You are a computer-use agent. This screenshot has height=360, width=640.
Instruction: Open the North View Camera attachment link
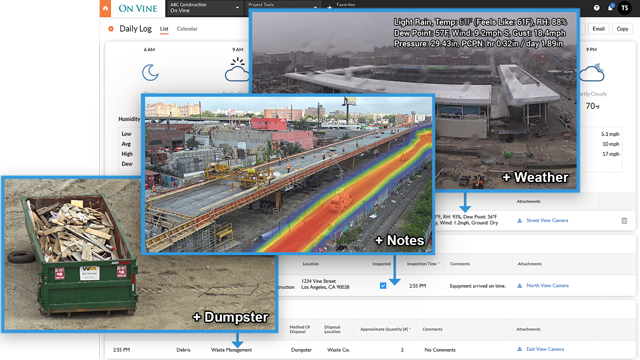point(547,286)
